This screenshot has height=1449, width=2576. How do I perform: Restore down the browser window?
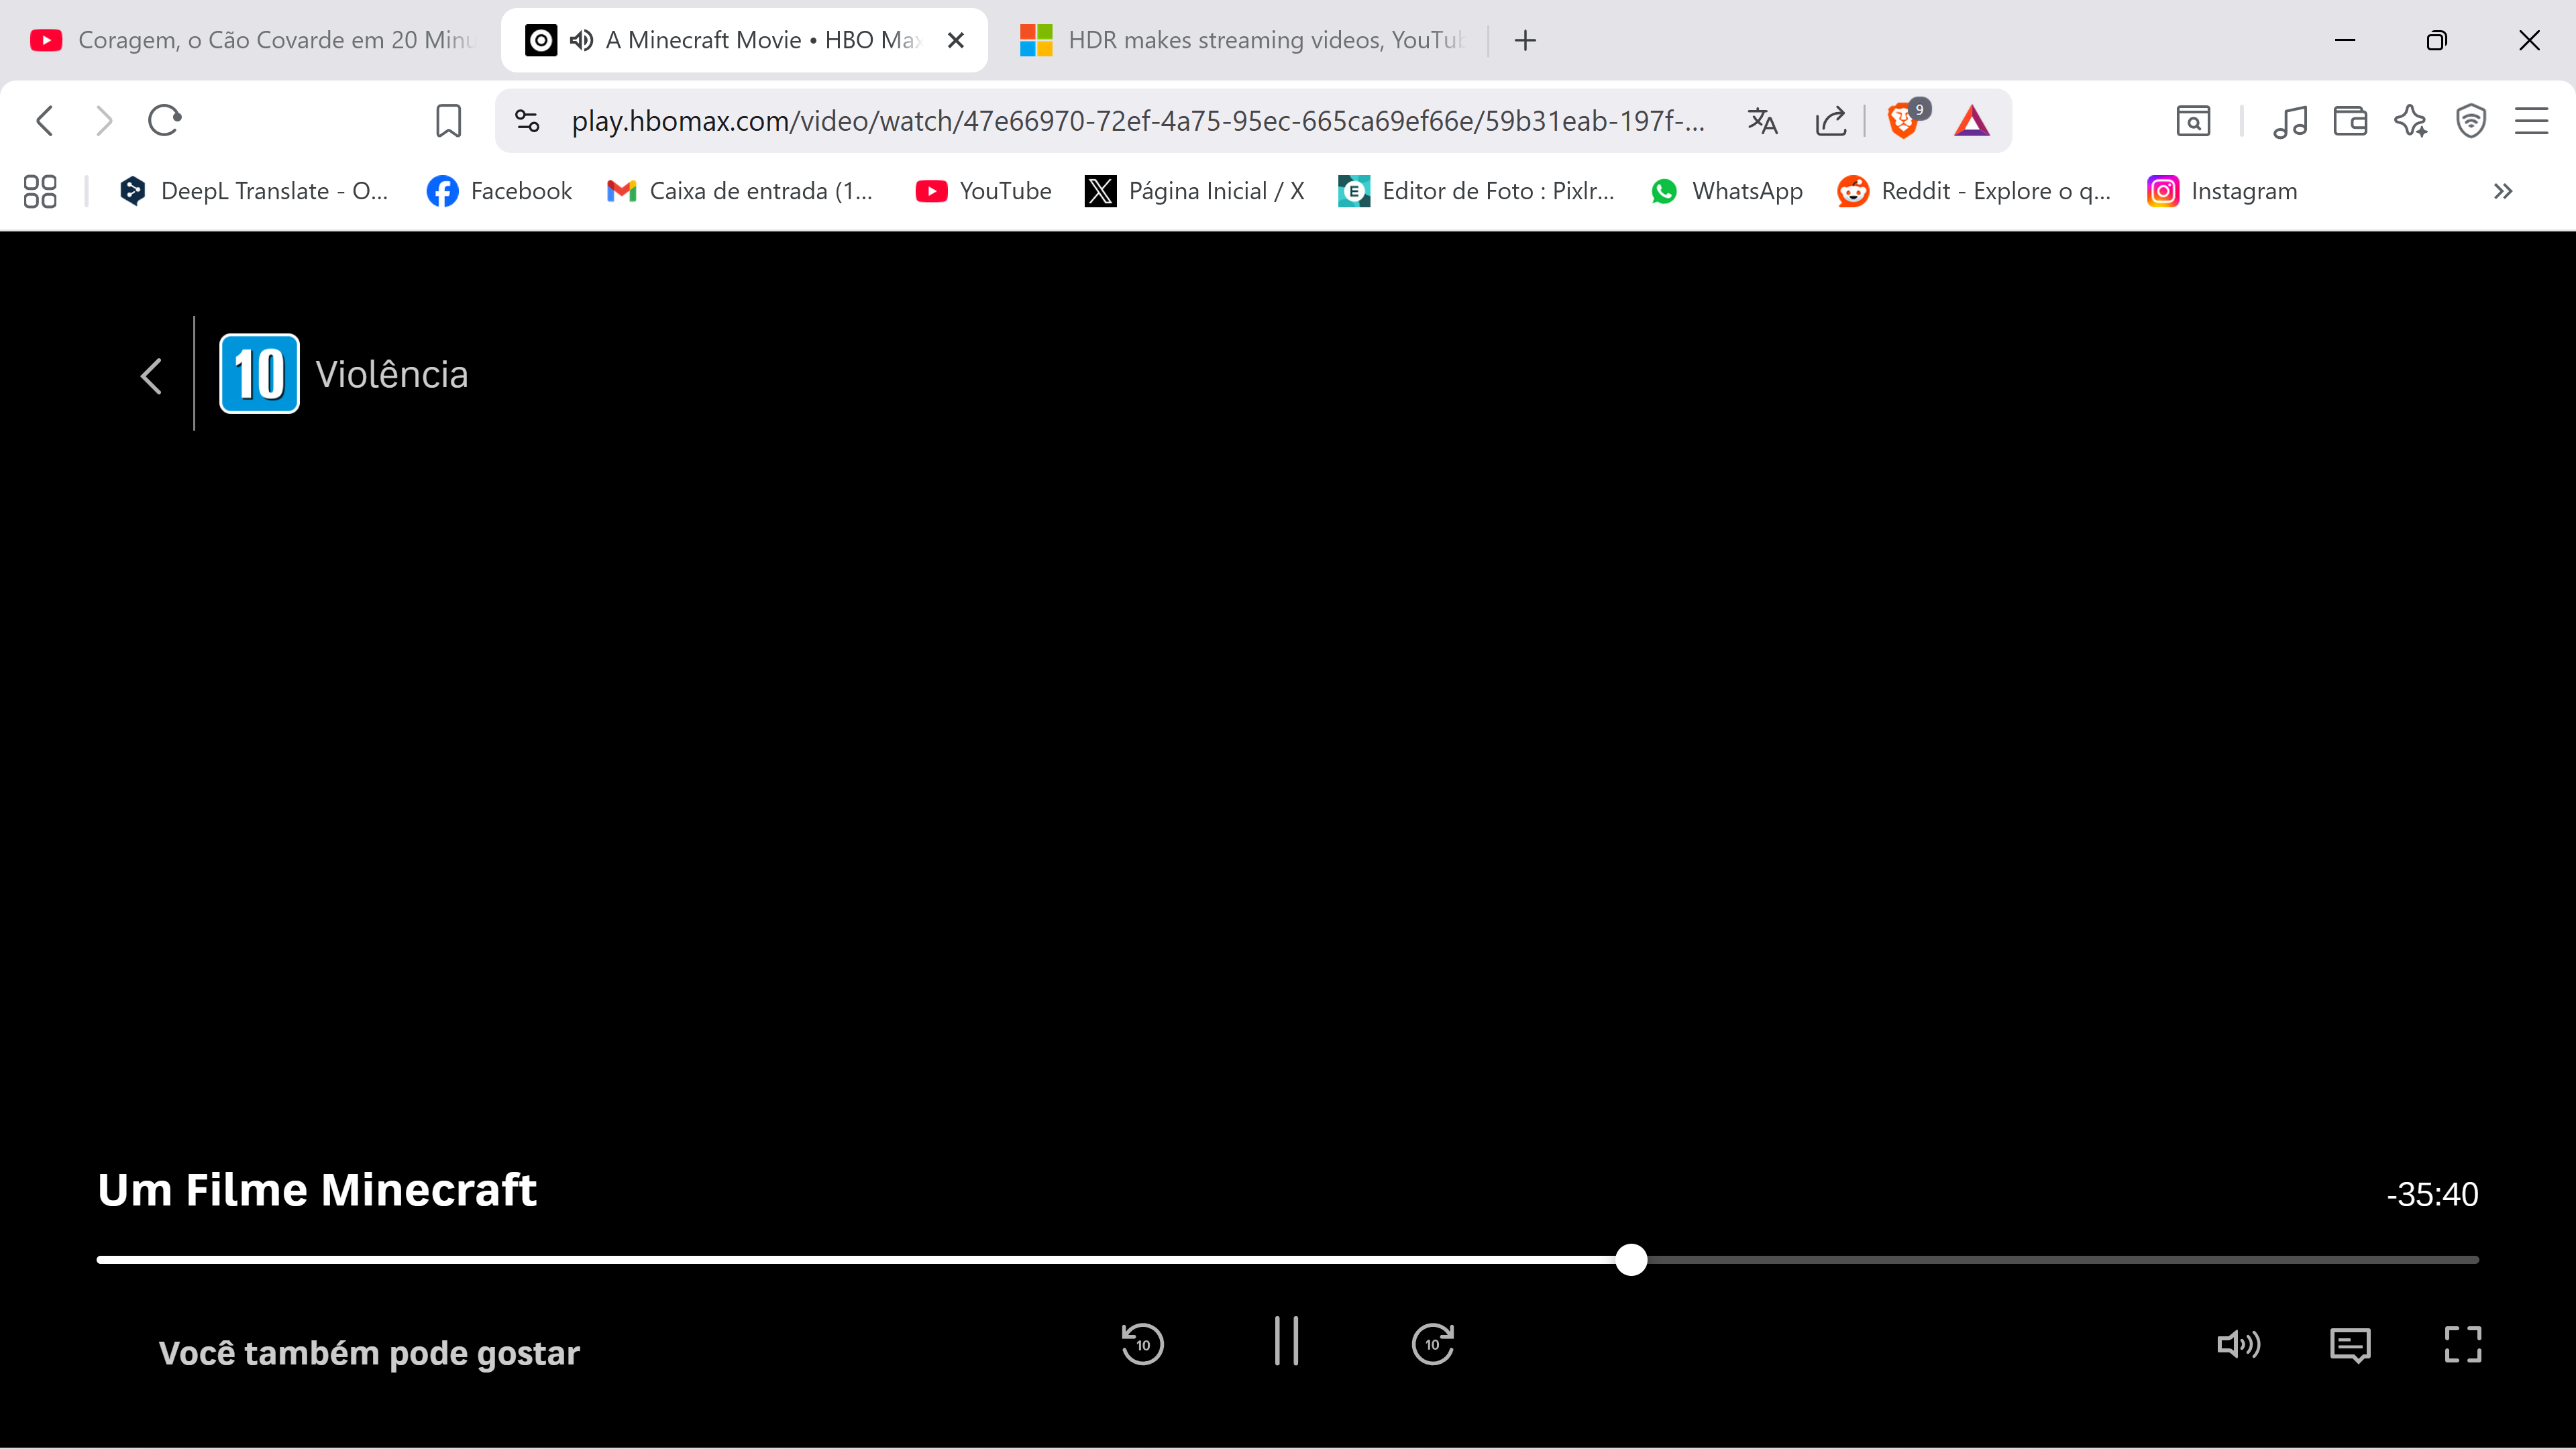click(x=2437, y=40)
